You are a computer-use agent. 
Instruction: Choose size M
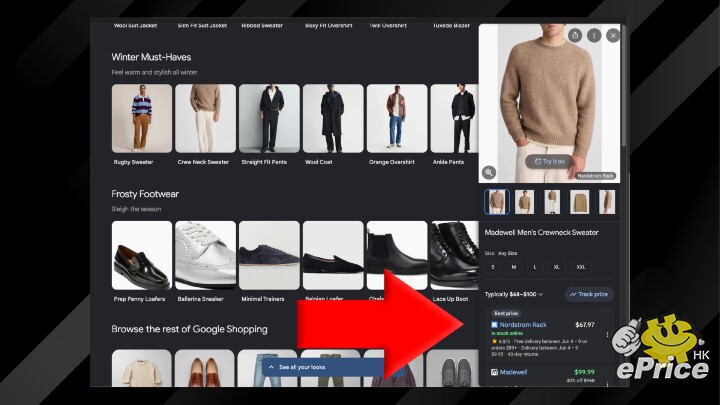click(x=514, y=267)
